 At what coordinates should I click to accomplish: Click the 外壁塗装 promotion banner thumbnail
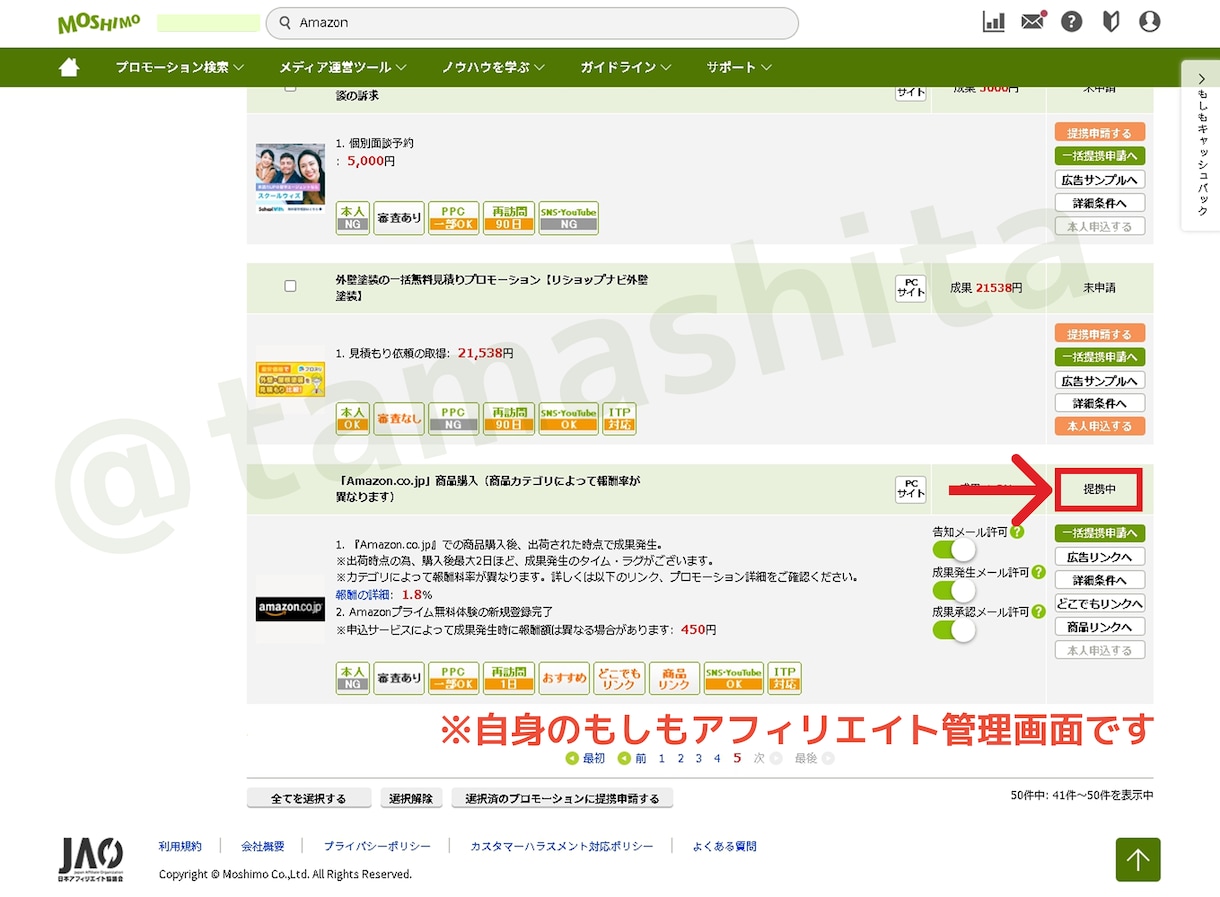(x=290, y=379)
